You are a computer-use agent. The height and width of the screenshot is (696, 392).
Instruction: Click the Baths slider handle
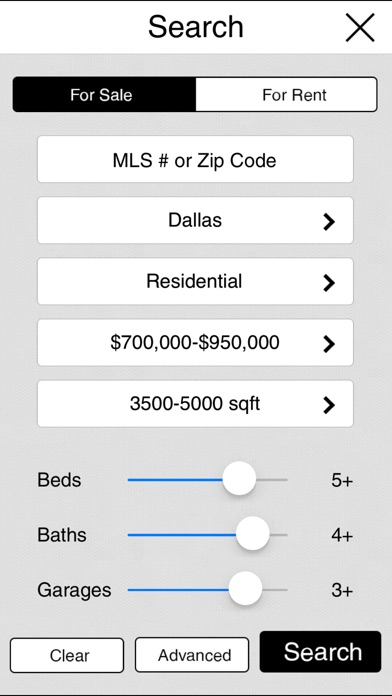253,534
